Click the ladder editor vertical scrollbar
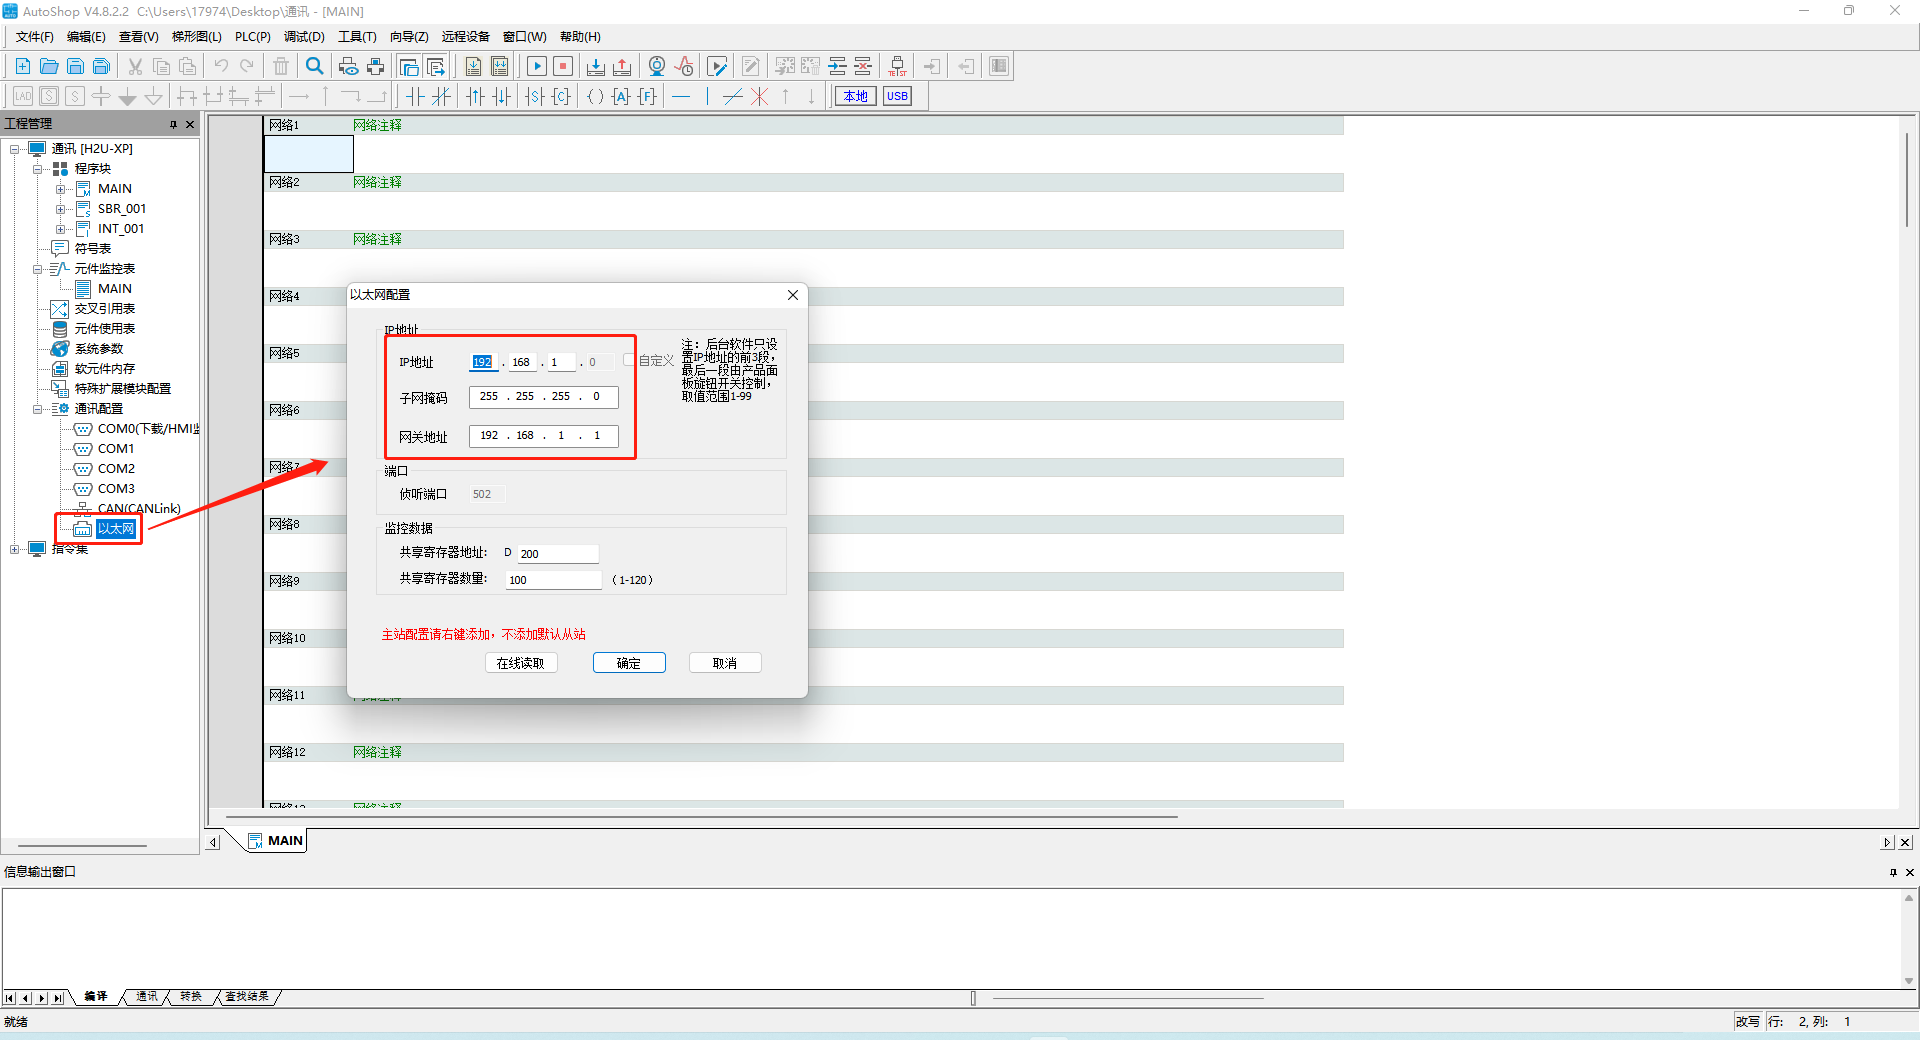This screenshot has width=1920, height=1040. [x=1908, y=180]
